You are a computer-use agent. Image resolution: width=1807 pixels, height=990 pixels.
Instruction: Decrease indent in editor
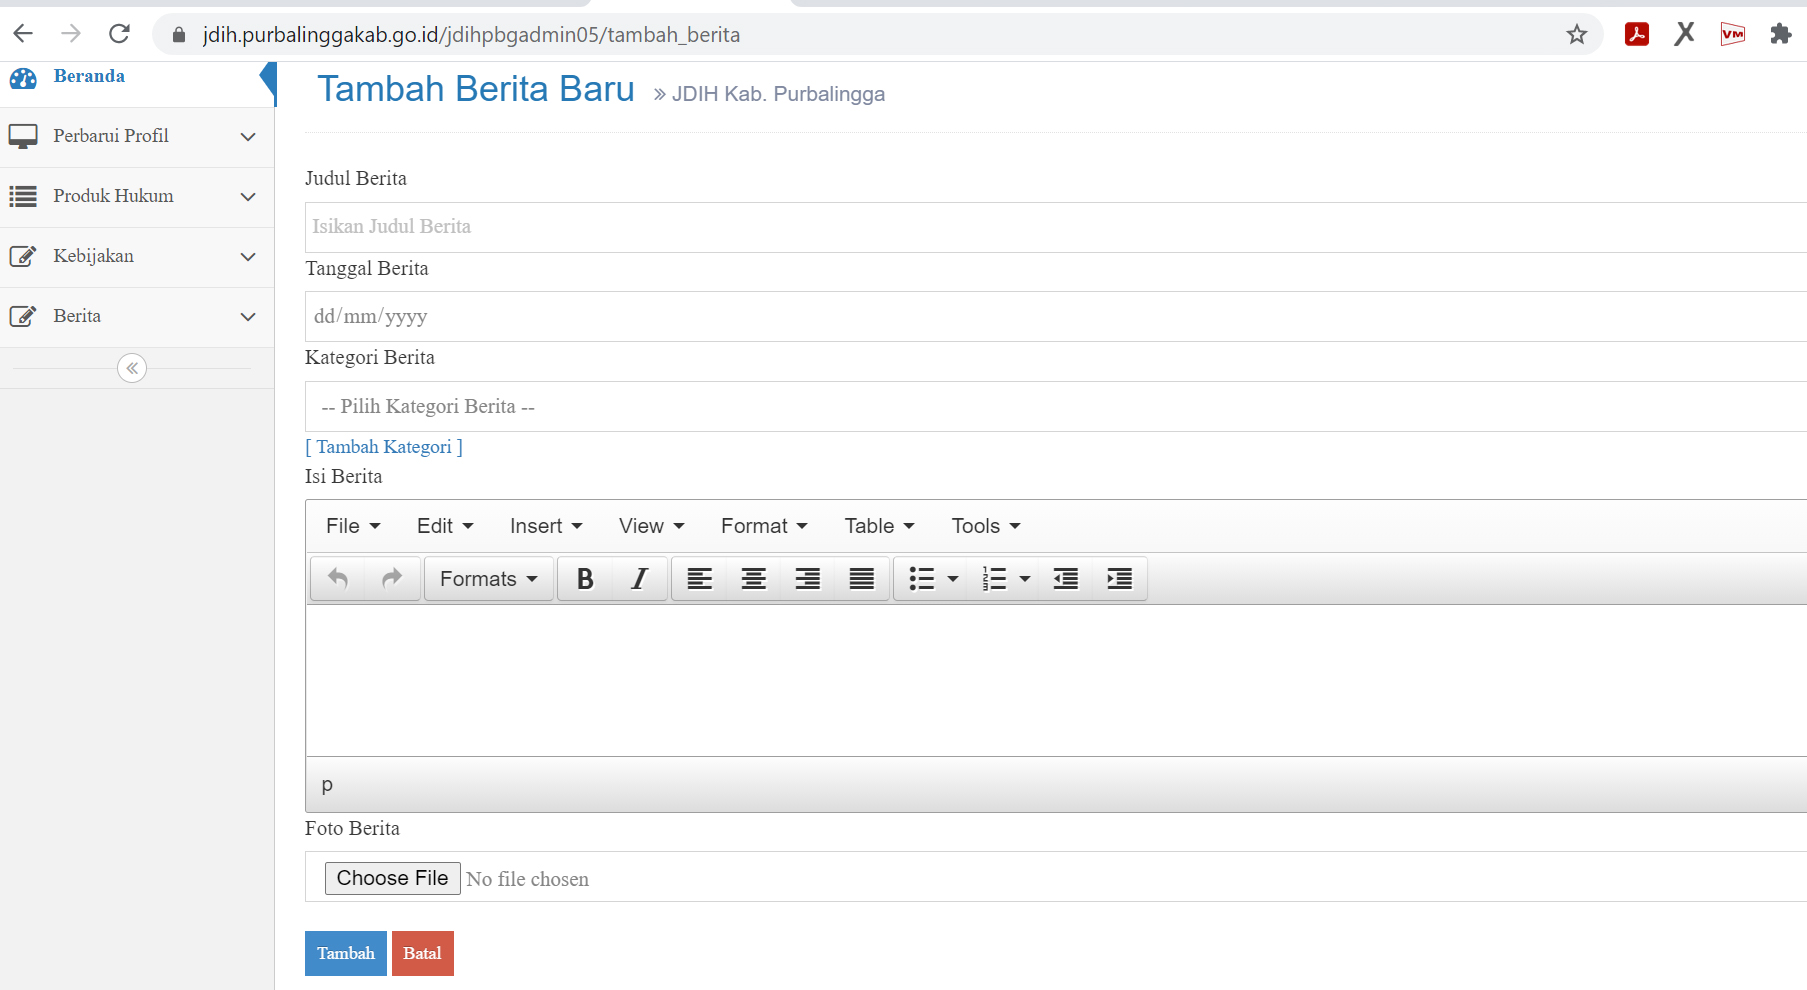(x=1066, y=579)
